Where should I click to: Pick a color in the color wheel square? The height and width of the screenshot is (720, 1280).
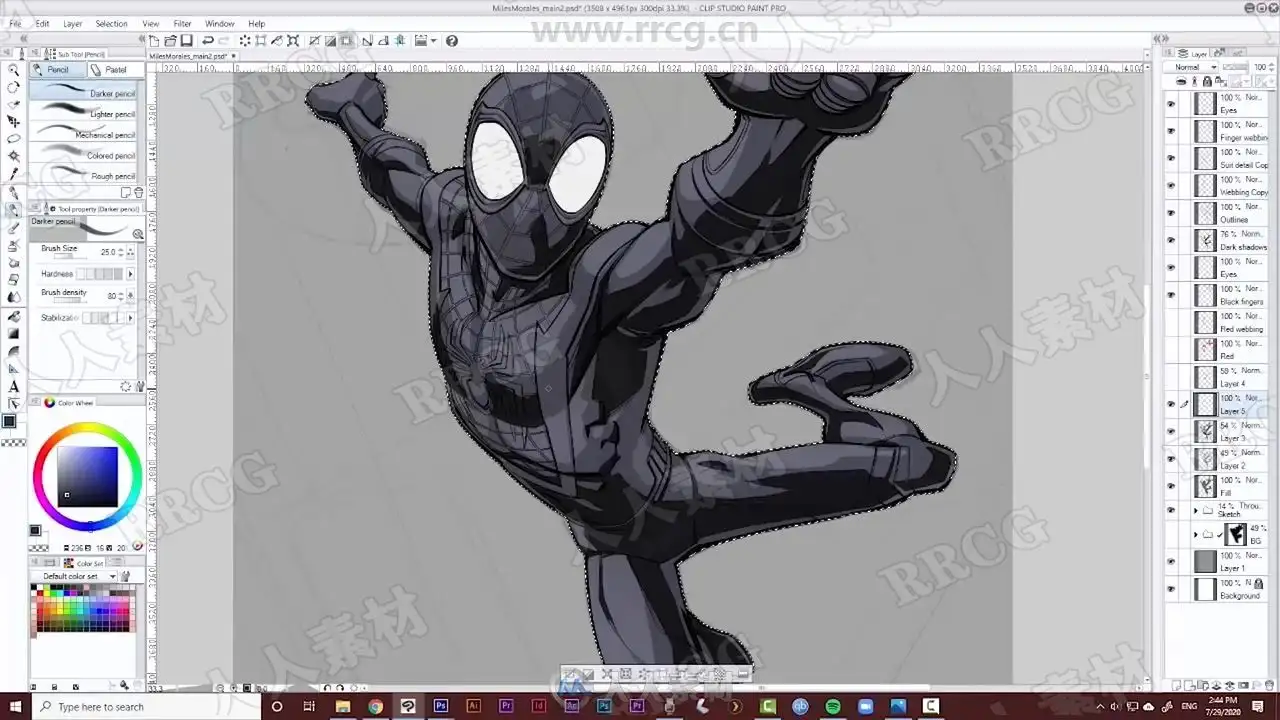pyautogui.click(x=87, y=476)
